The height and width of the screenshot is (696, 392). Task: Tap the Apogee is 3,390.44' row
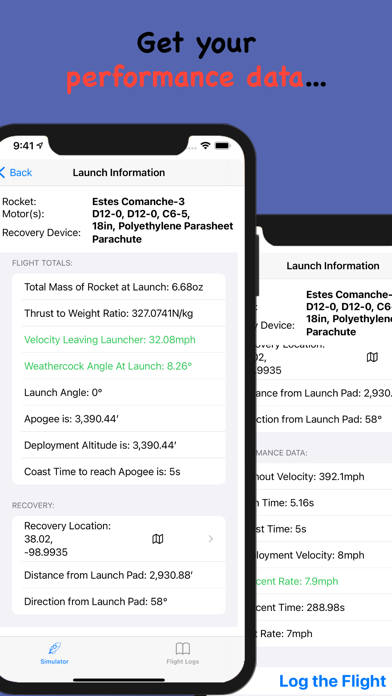click(x=119, y=419)
